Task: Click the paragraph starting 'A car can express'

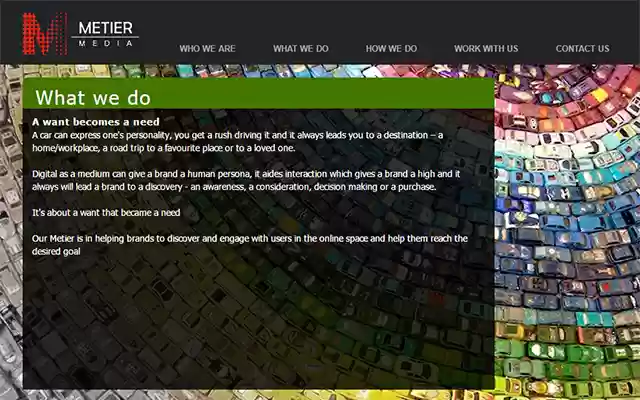Action: point(238,142)
